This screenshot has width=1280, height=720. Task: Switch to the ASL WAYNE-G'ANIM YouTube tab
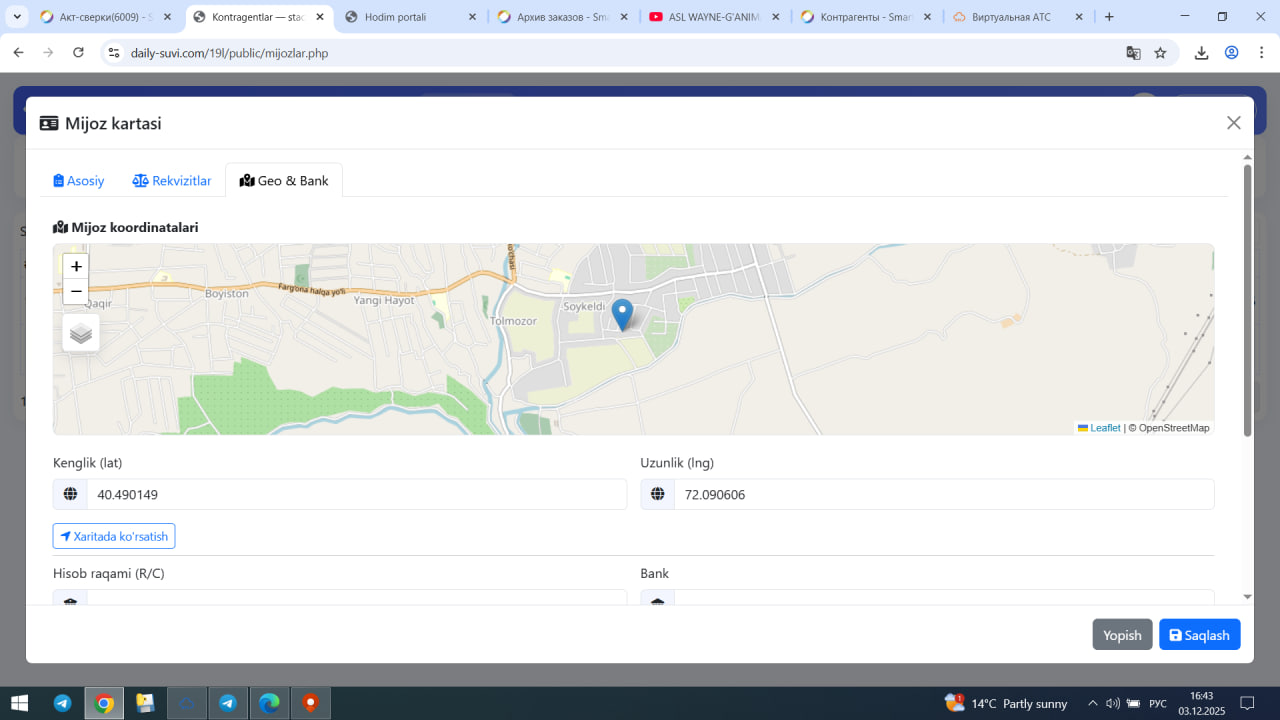[x=714, y=17]
